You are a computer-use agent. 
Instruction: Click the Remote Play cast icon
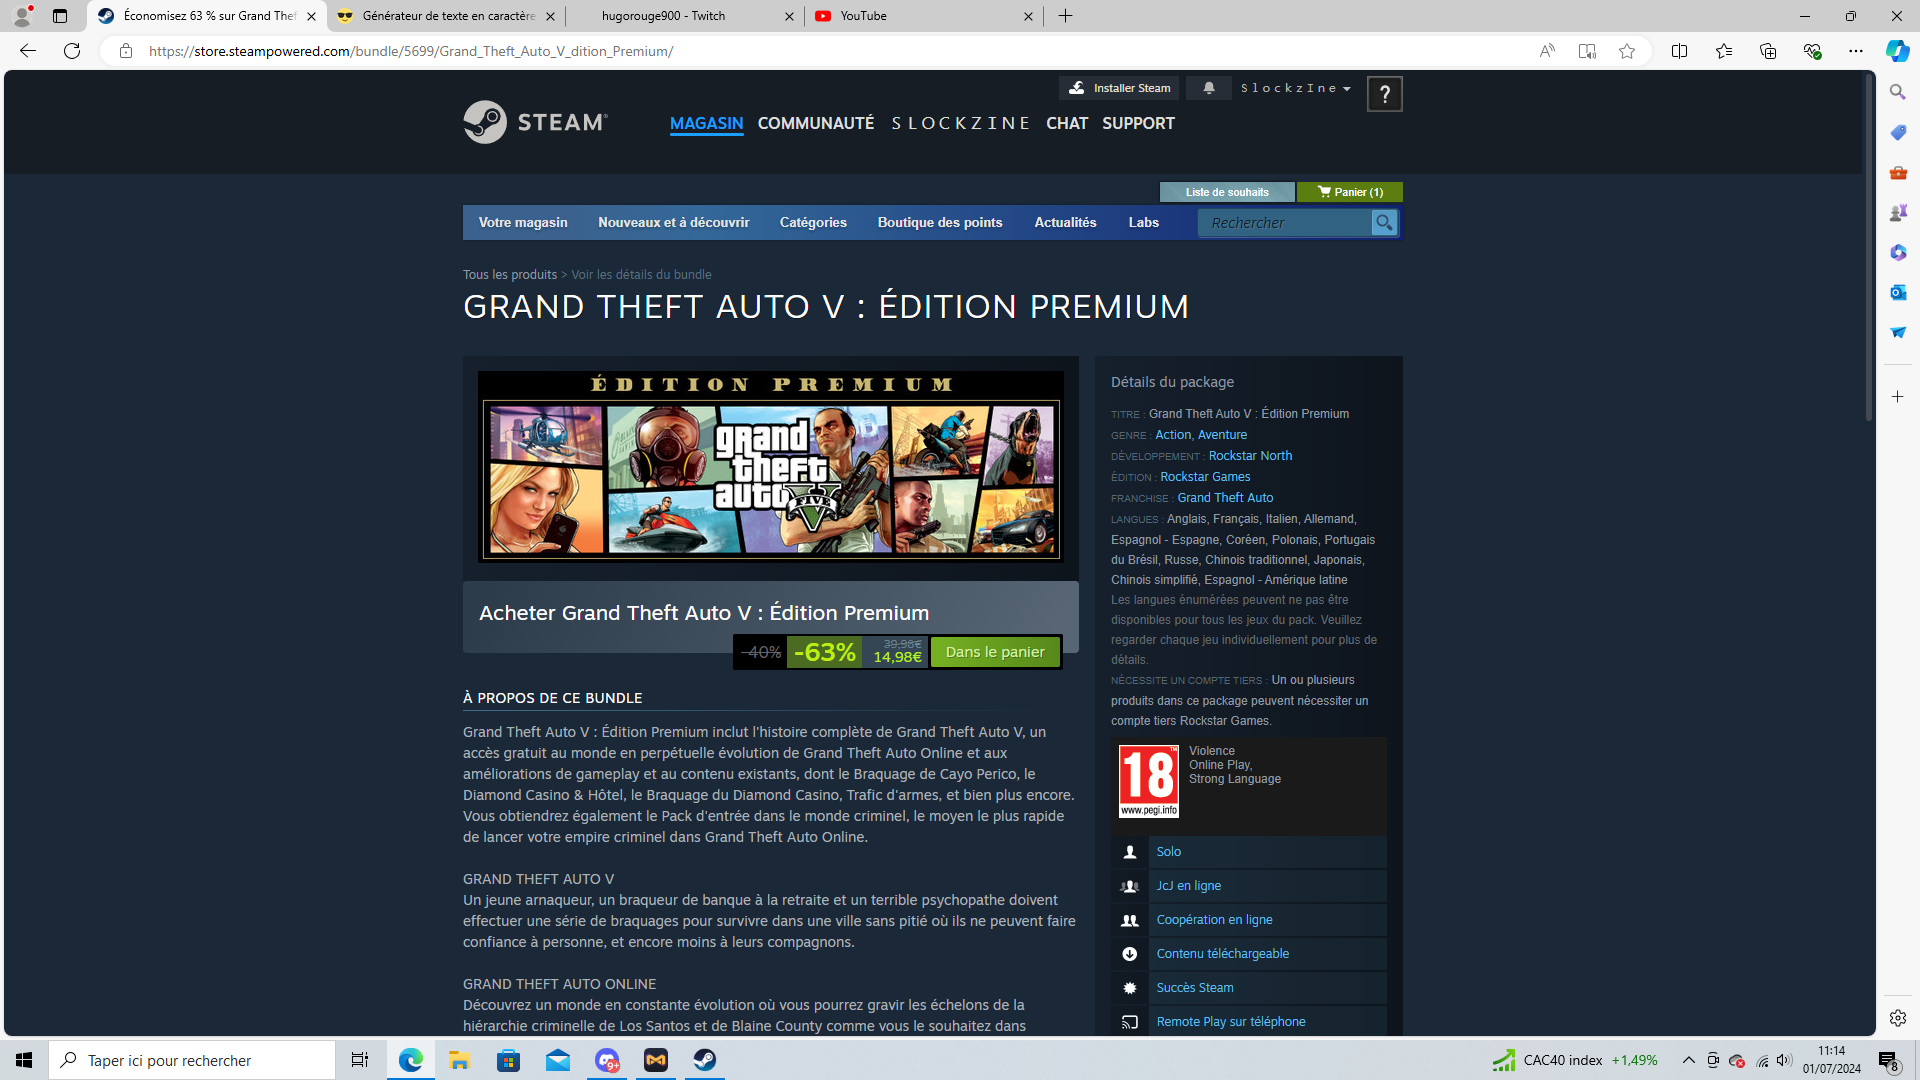point(1130,1022)
